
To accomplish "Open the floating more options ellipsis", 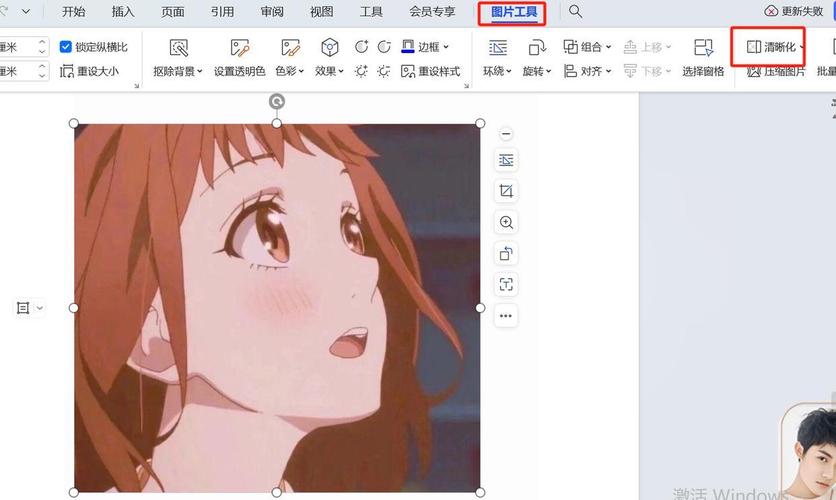I will tap(506, 316).
